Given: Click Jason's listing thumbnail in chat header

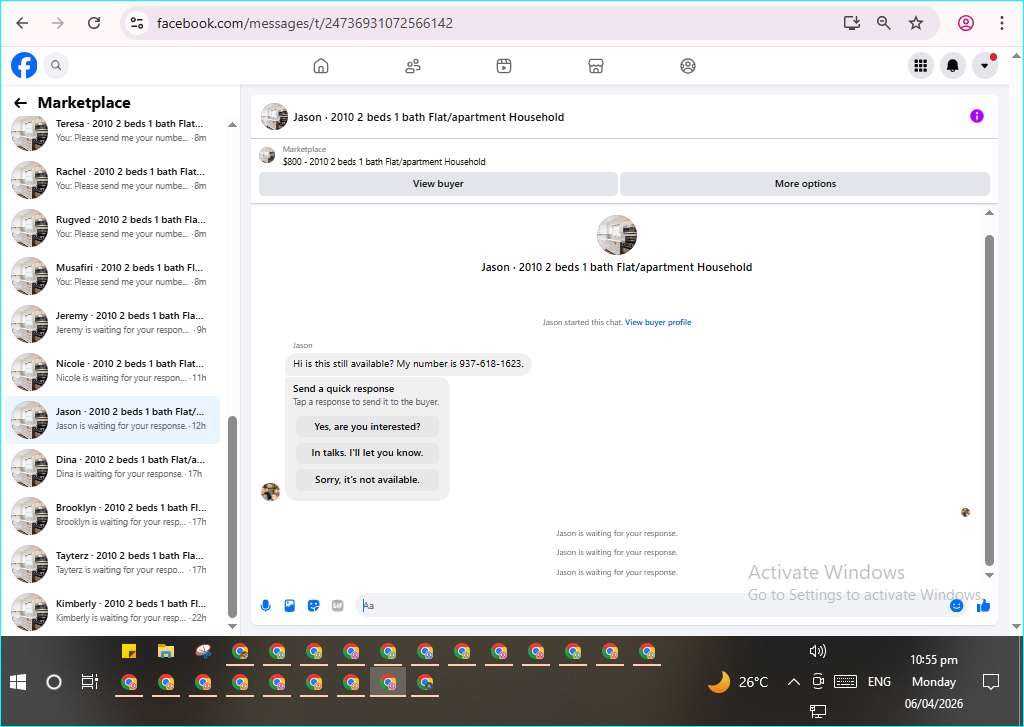Looking at the screenshot, I should [x=274, y=116].
